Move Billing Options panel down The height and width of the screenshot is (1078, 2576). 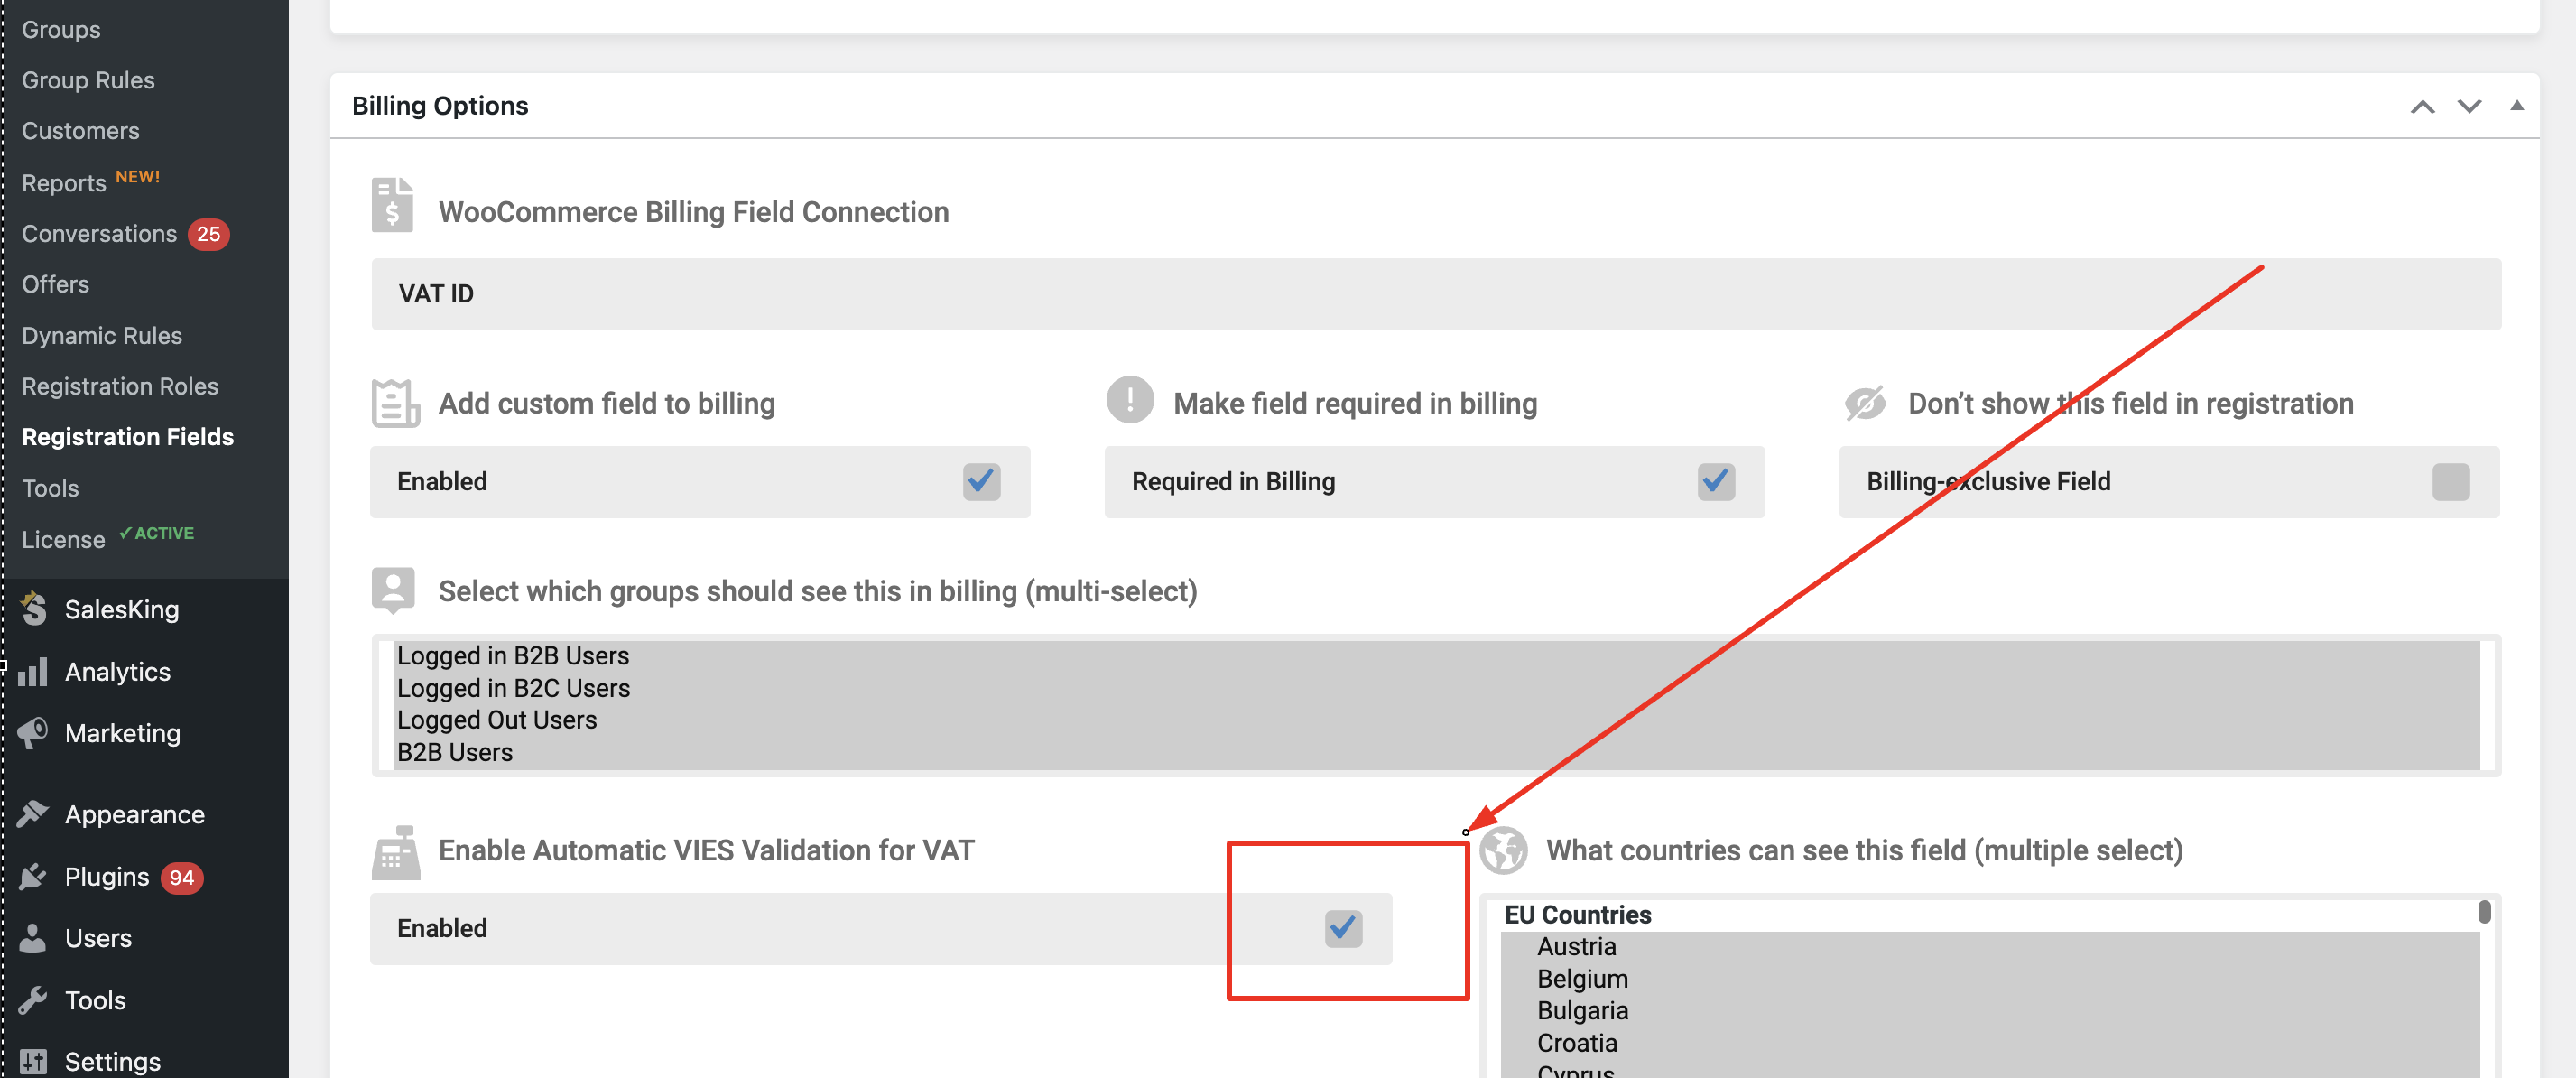pos(2469,106)
